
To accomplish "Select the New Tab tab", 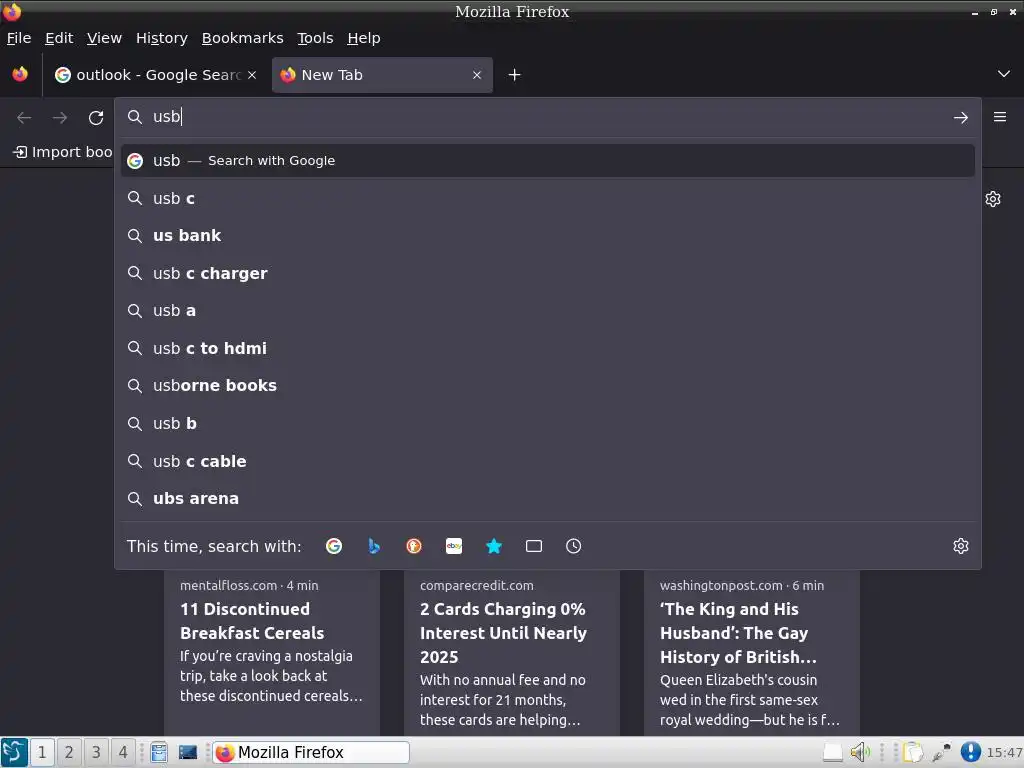I will 382,75.
